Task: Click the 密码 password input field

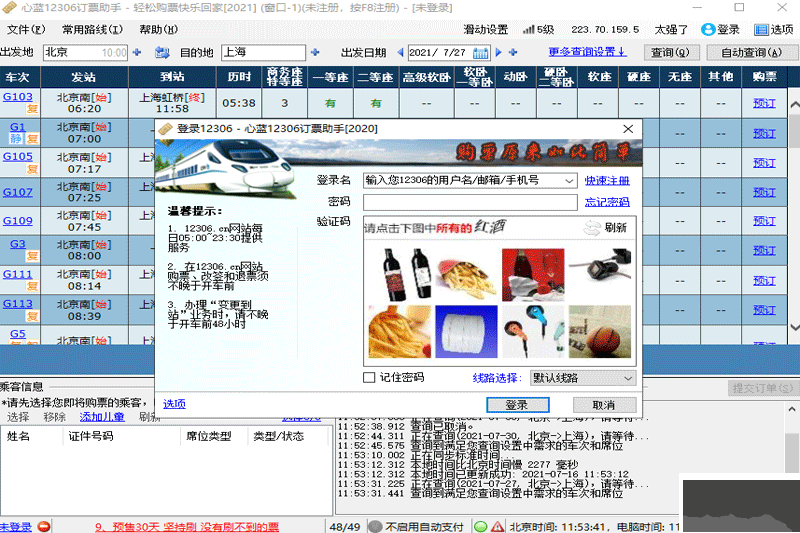Action: pyautogui.click(x=469, y=202)
